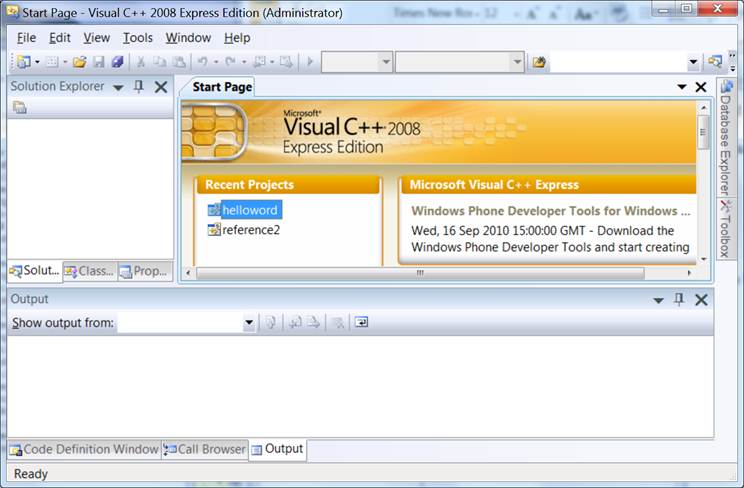Click the Start Page vertical scrollbar thumb
The width and height of the screenshot is (744, 488).
pos(703,132)
